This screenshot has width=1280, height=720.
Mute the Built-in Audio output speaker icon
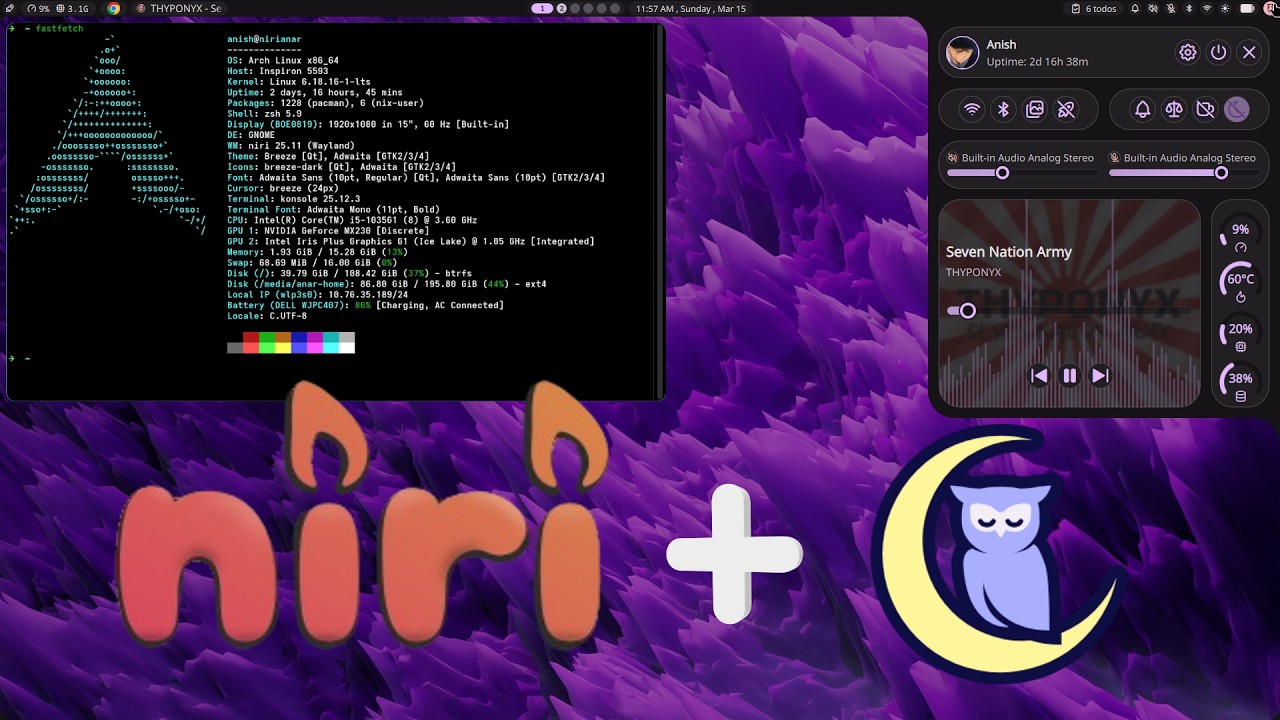coord(953,158)
